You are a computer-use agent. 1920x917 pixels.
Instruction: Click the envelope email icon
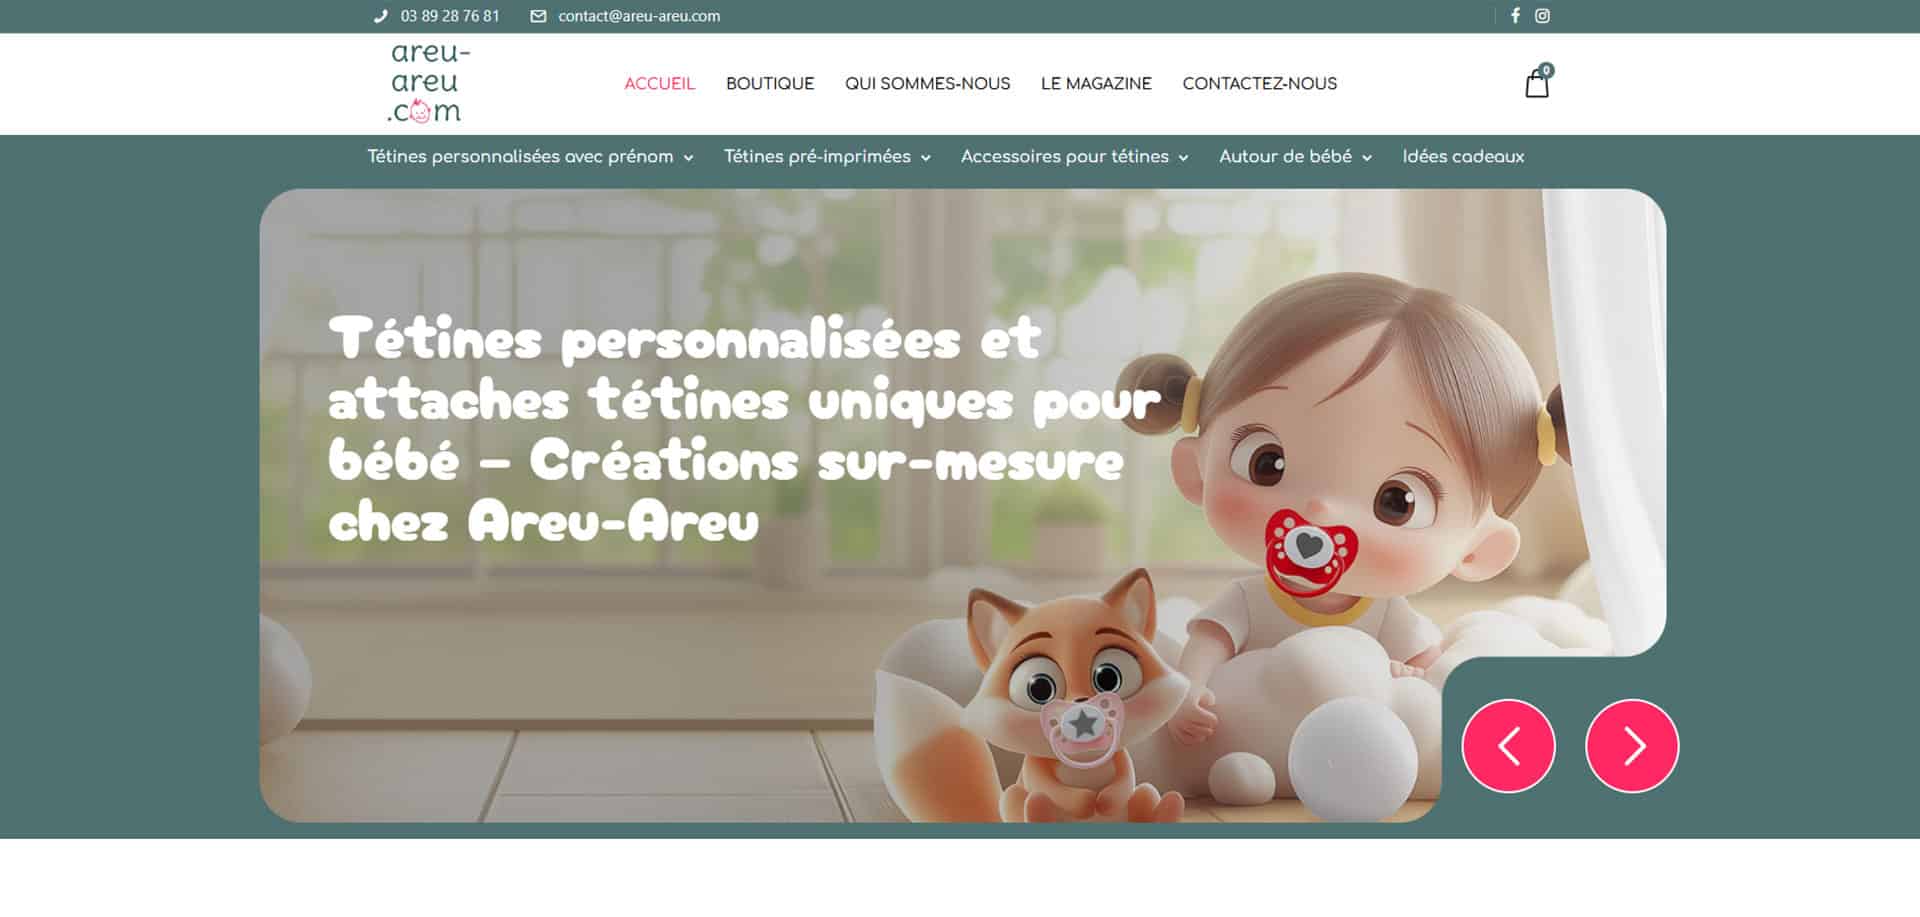(x=538, y=16)
